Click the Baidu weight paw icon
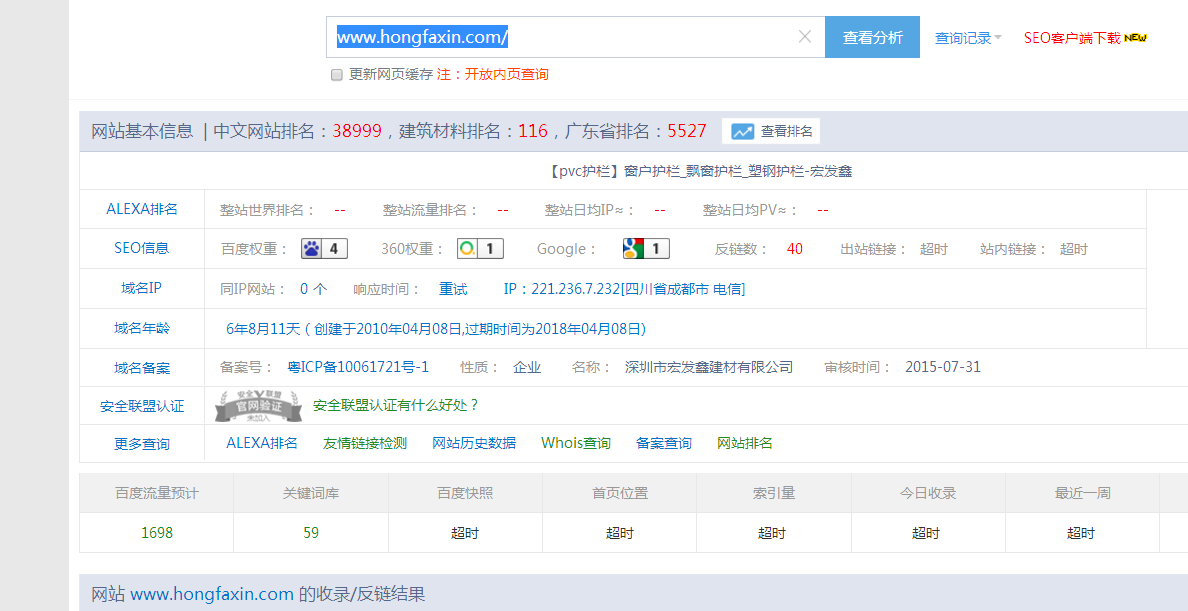 (x=311, y=249)
